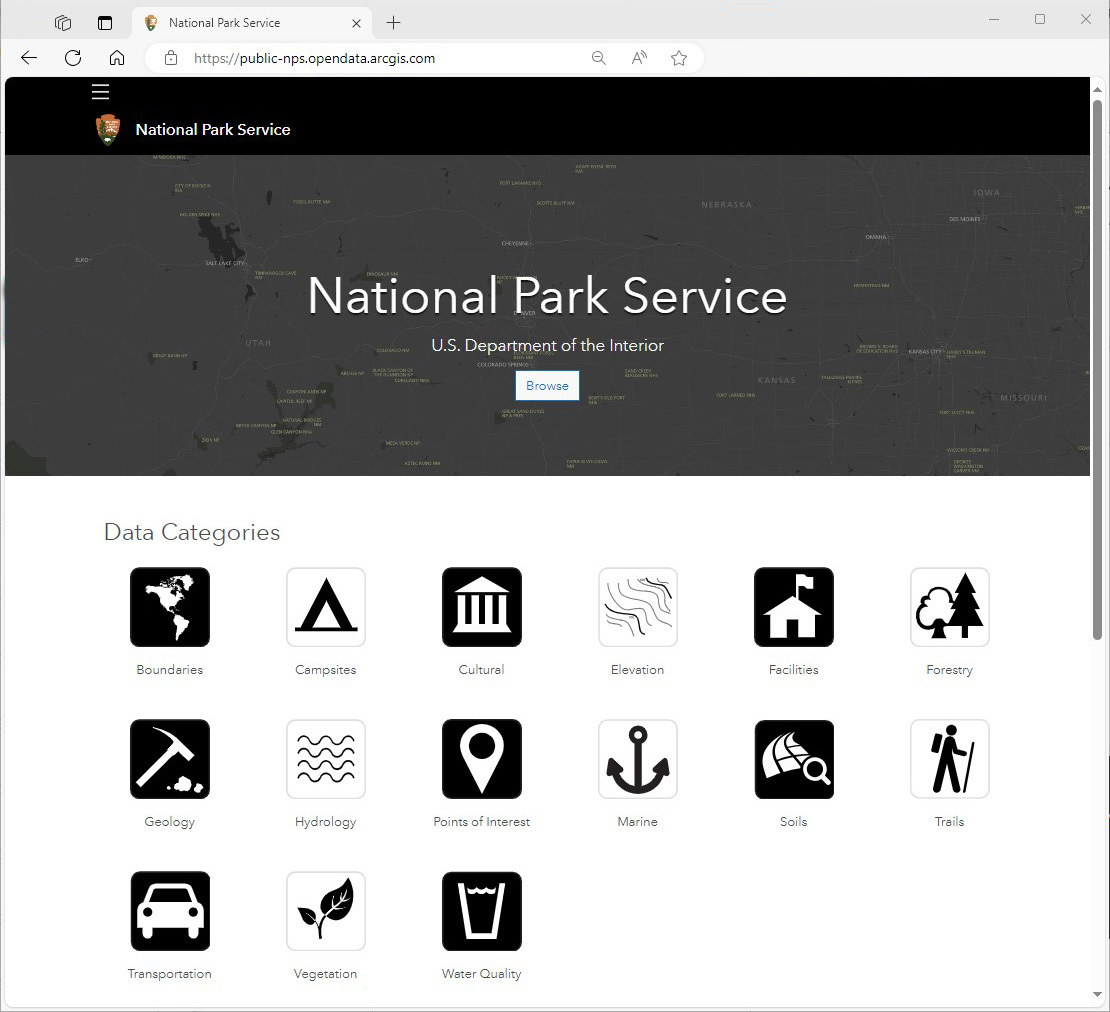Switch to the National Park Service browser tab
Viewport: 1110px width, 1012px height.
pos(250,22)
